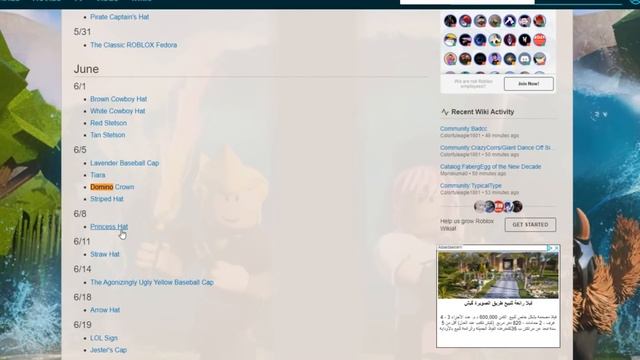The width and height of the screenshot is (640, 360).
Task: Open the Princess Hat link
Action: (x=109, y=227)
